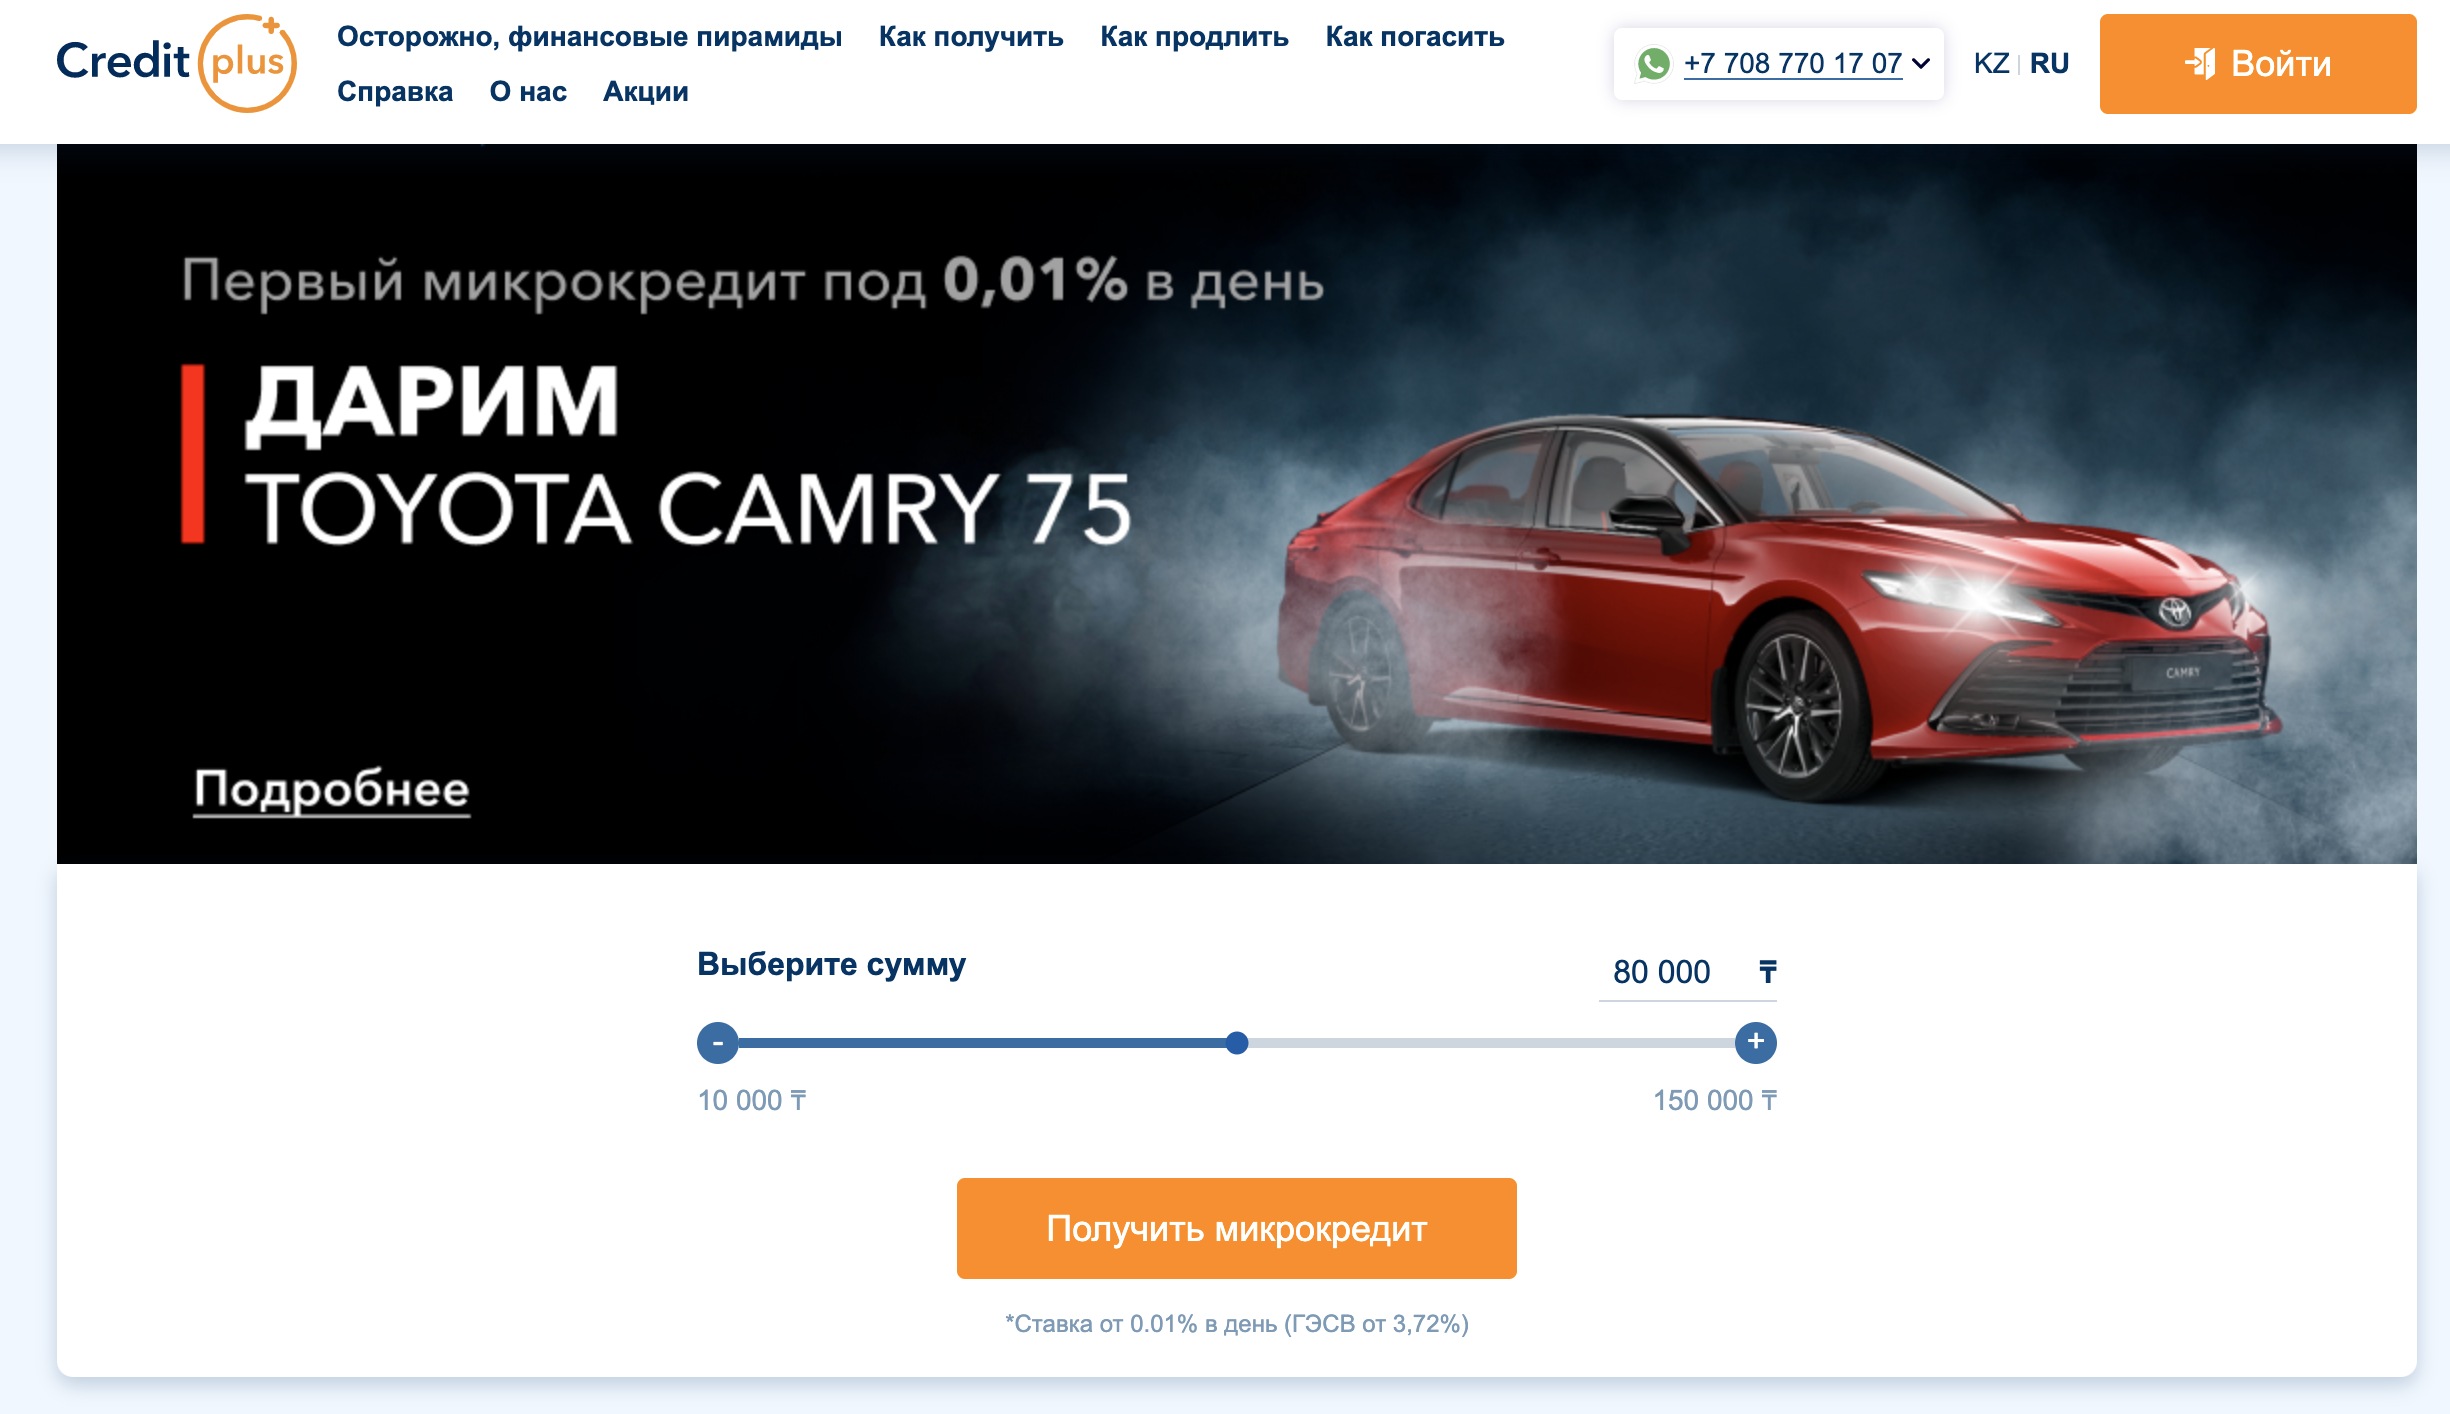Viewport: 2450px width, 1414px height.
Task: Decrease loan amount with minus button
Action: pos(718,1043)
